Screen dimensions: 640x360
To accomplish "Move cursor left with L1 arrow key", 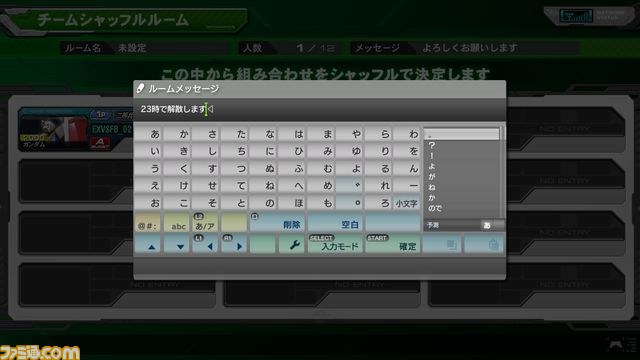I will [x=205, y=244].
